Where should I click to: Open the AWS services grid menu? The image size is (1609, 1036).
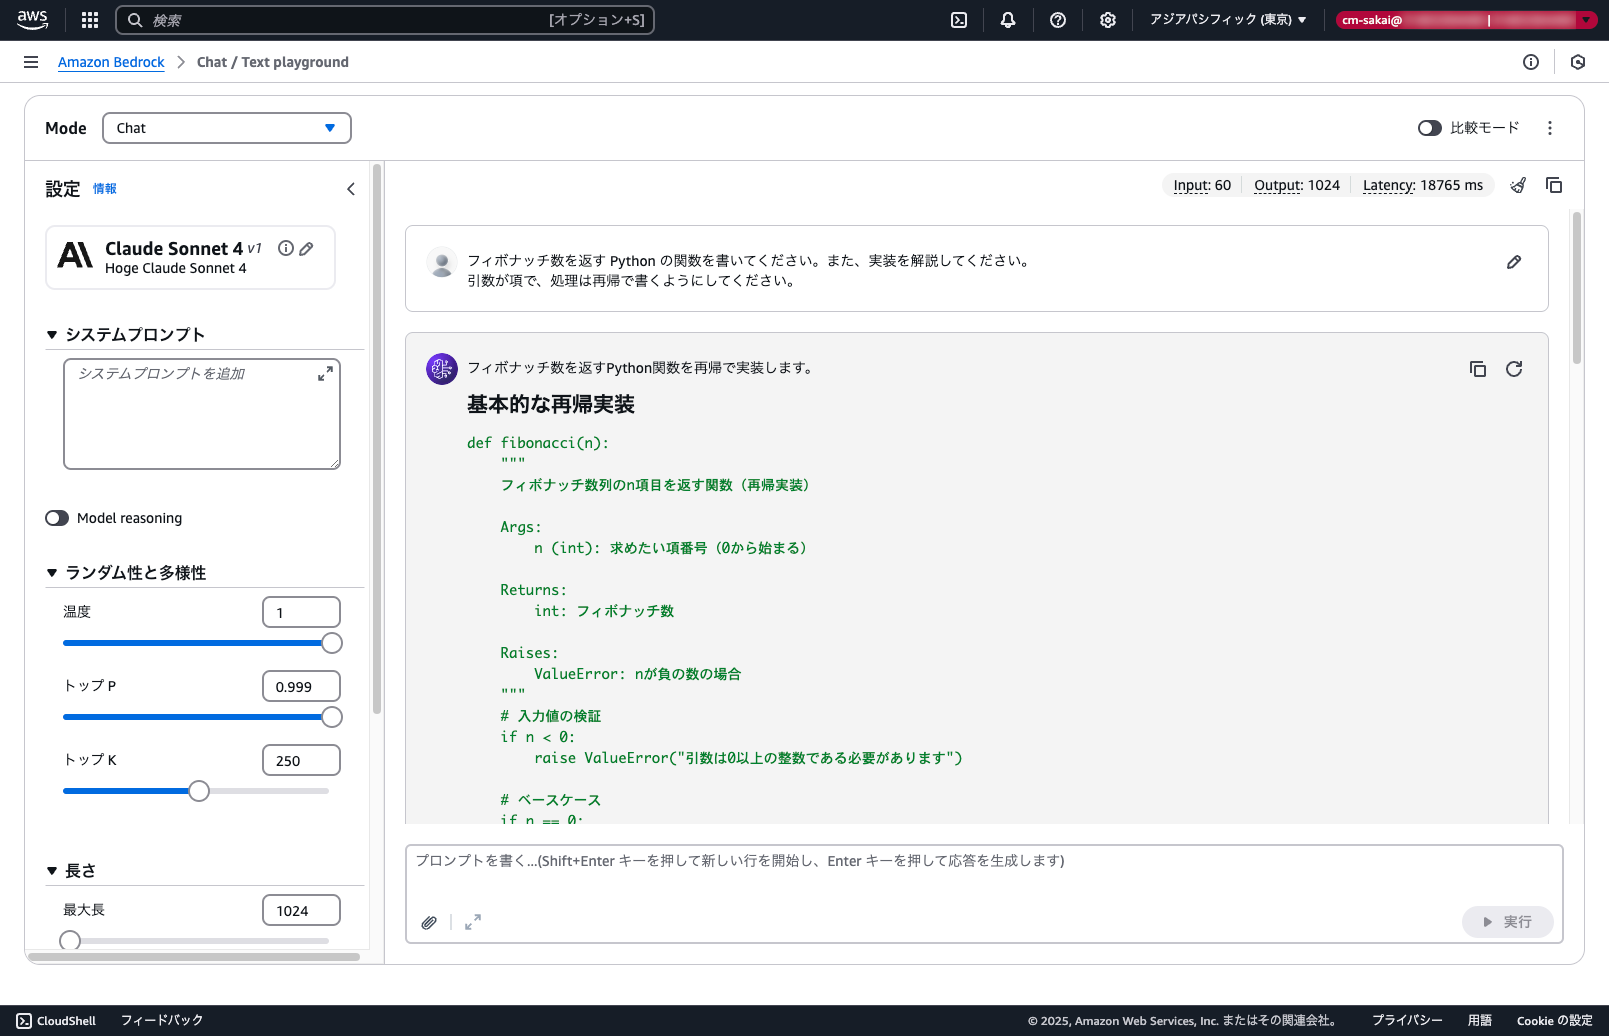point(90,20)
